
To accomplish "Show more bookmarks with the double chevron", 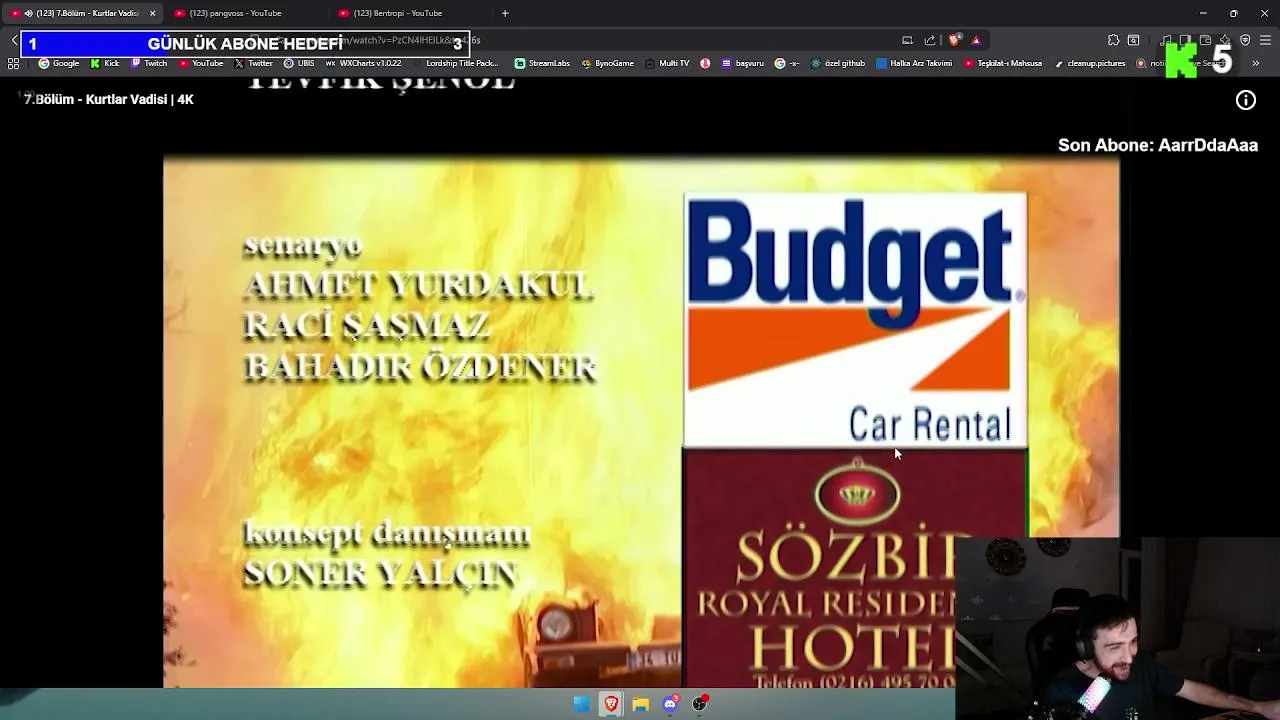I will click(x=1255, y=63).
